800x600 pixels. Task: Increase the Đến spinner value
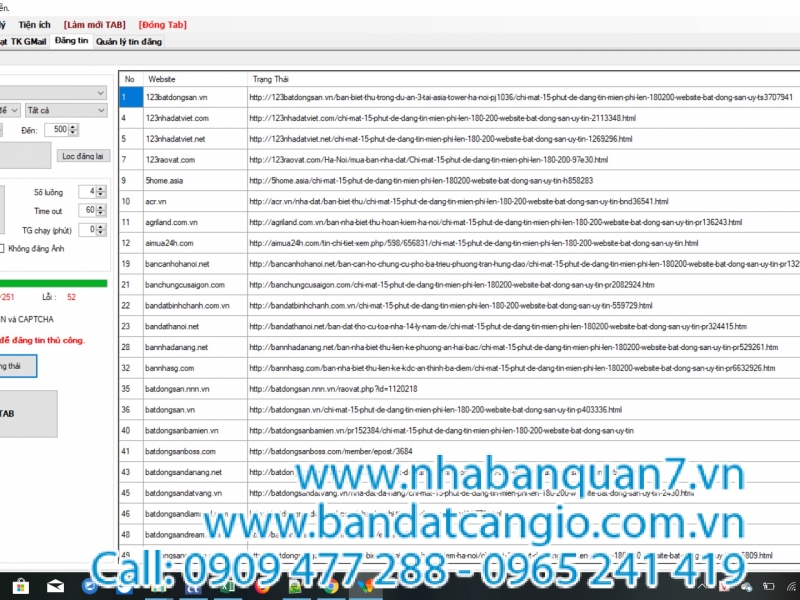click(72, 127)
